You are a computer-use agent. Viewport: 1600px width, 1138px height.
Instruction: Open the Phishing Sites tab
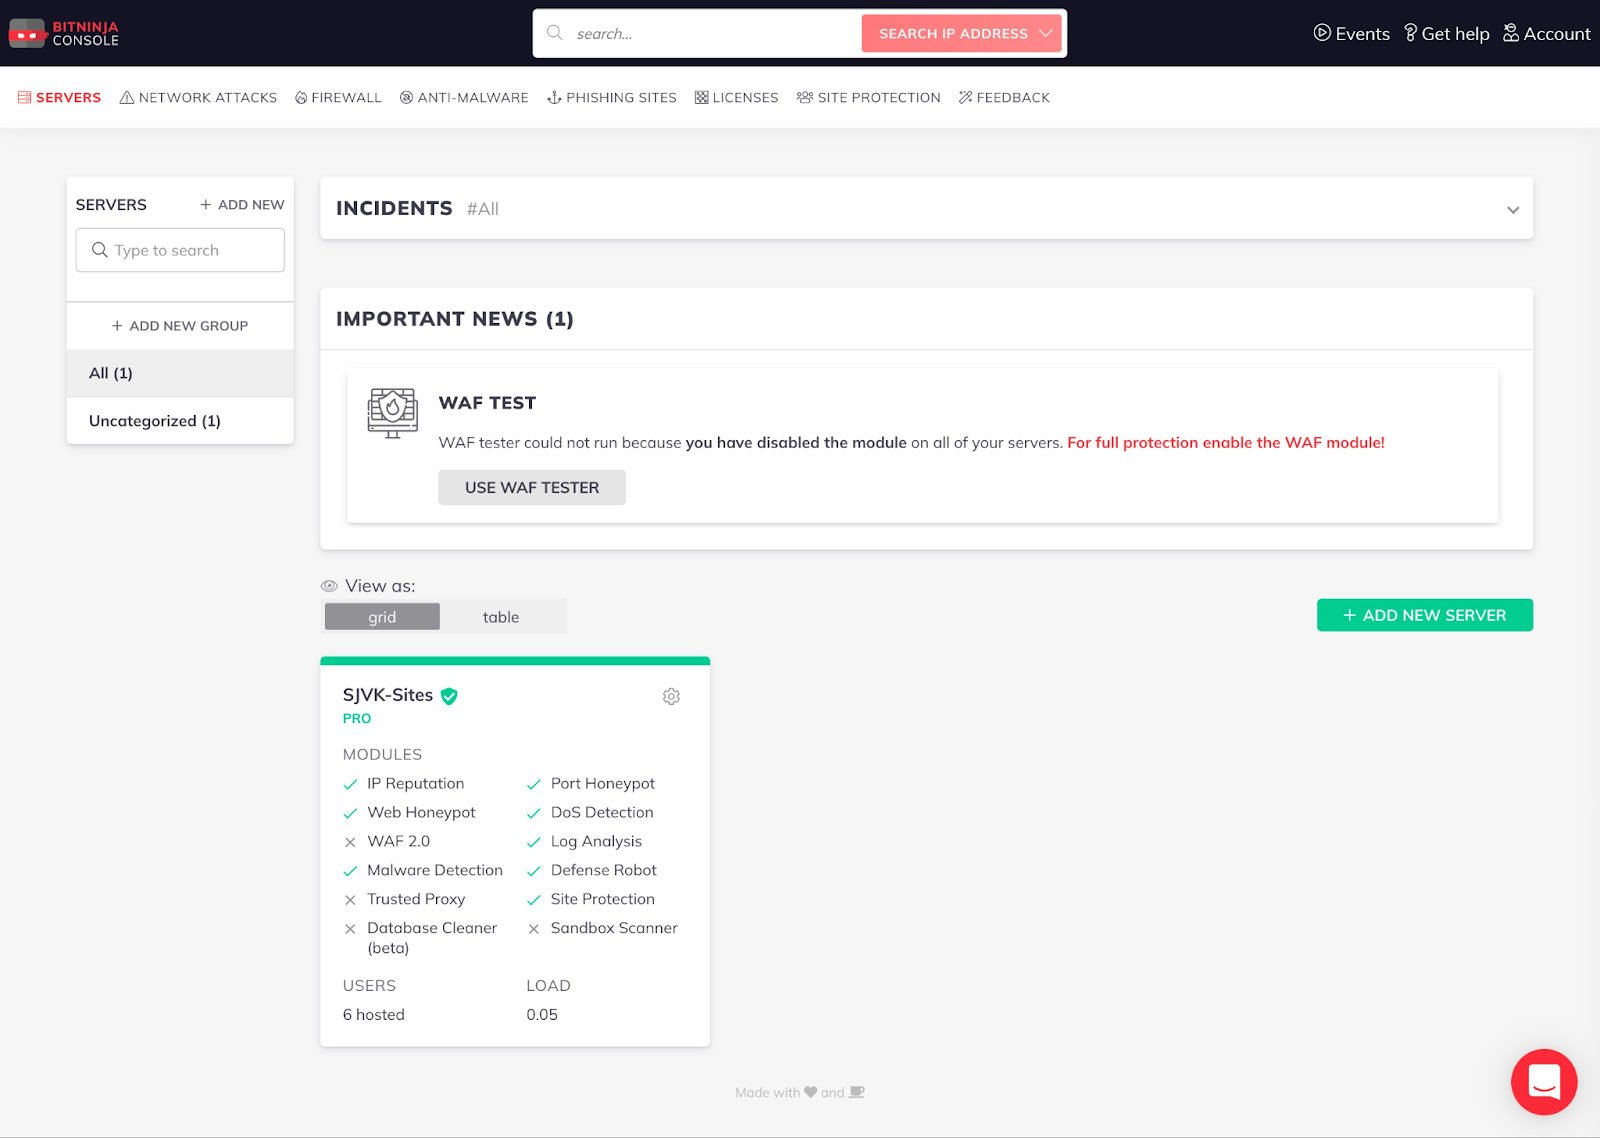click(x=612, y=97)
